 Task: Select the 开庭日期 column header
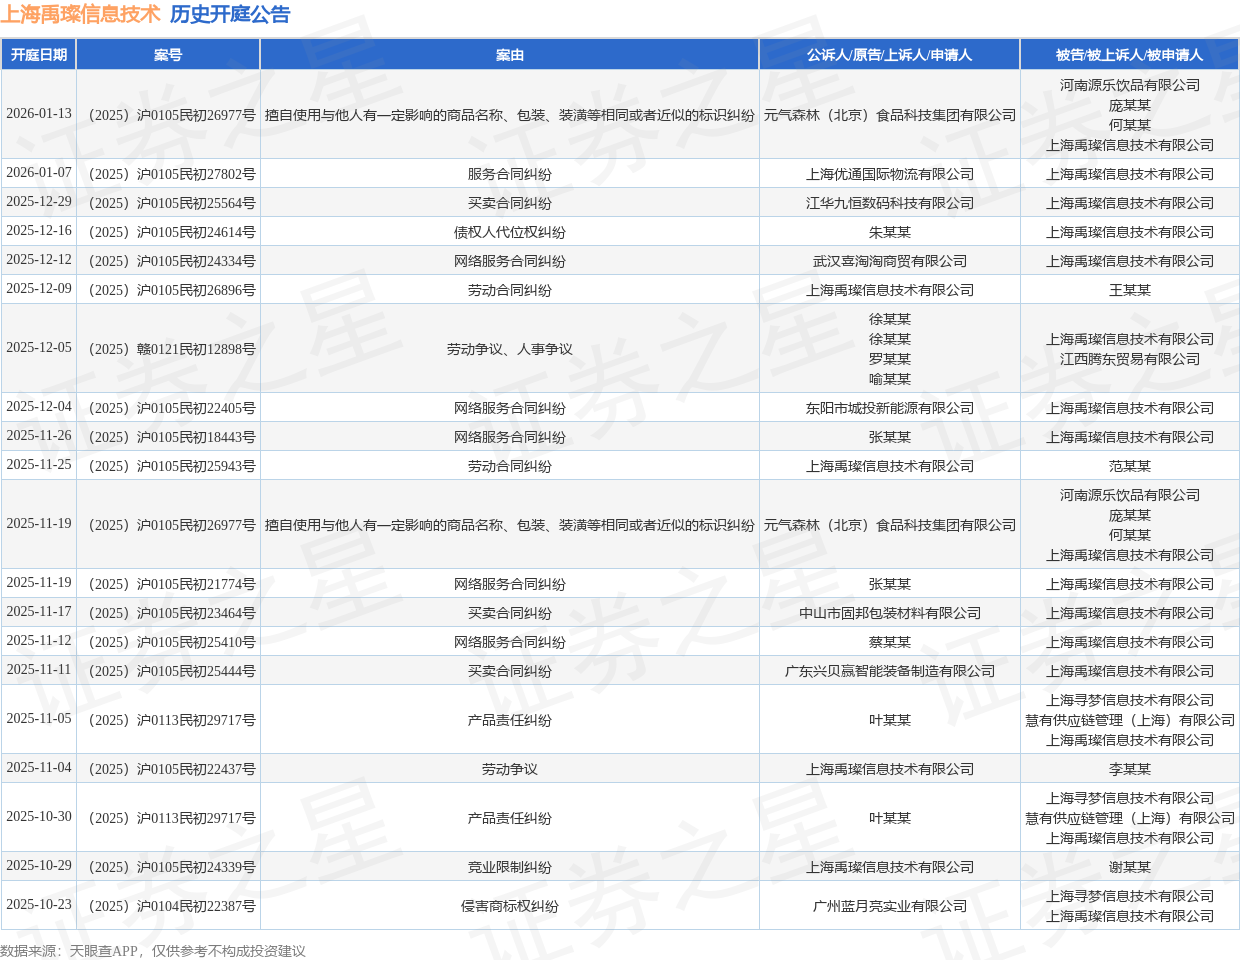(x=39, y=55)
